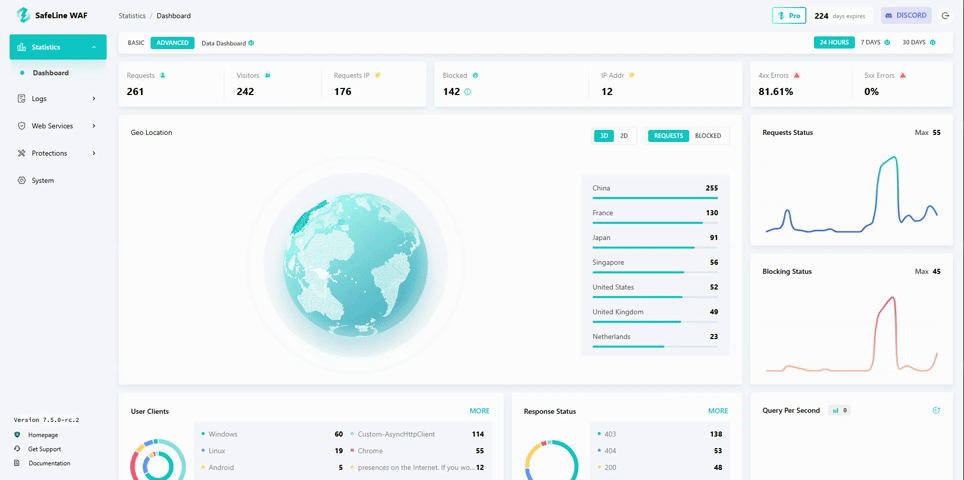Image resolution: width=964 pixels, height=480 pixels.
Task: Click the 4xx Errors warning icon
Action: (x=797, y=75)
